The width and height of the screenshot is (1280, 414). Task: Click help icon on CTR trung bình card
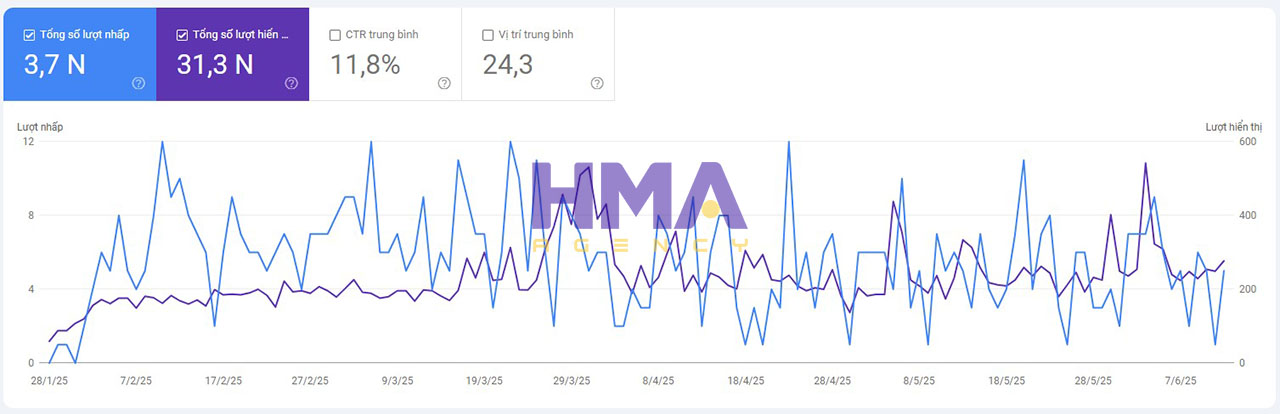point(444,84)
